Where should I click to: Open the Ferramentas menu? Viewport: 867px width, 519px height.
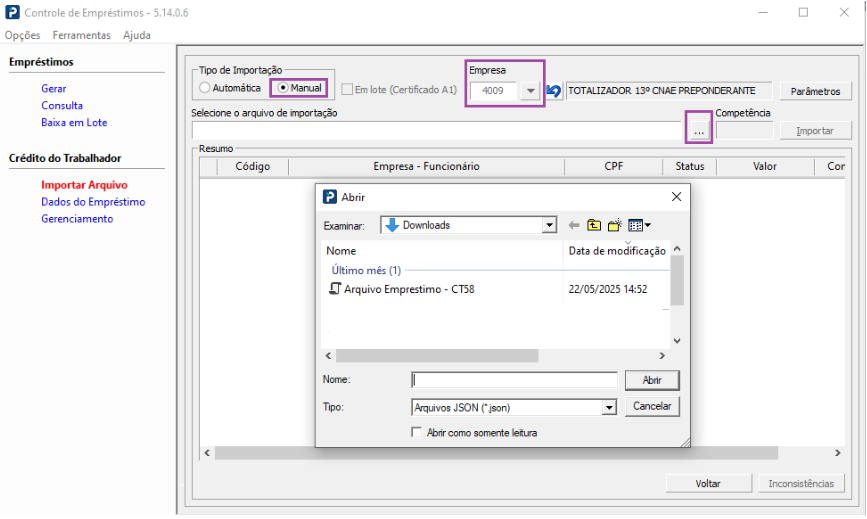pos(82,35)
